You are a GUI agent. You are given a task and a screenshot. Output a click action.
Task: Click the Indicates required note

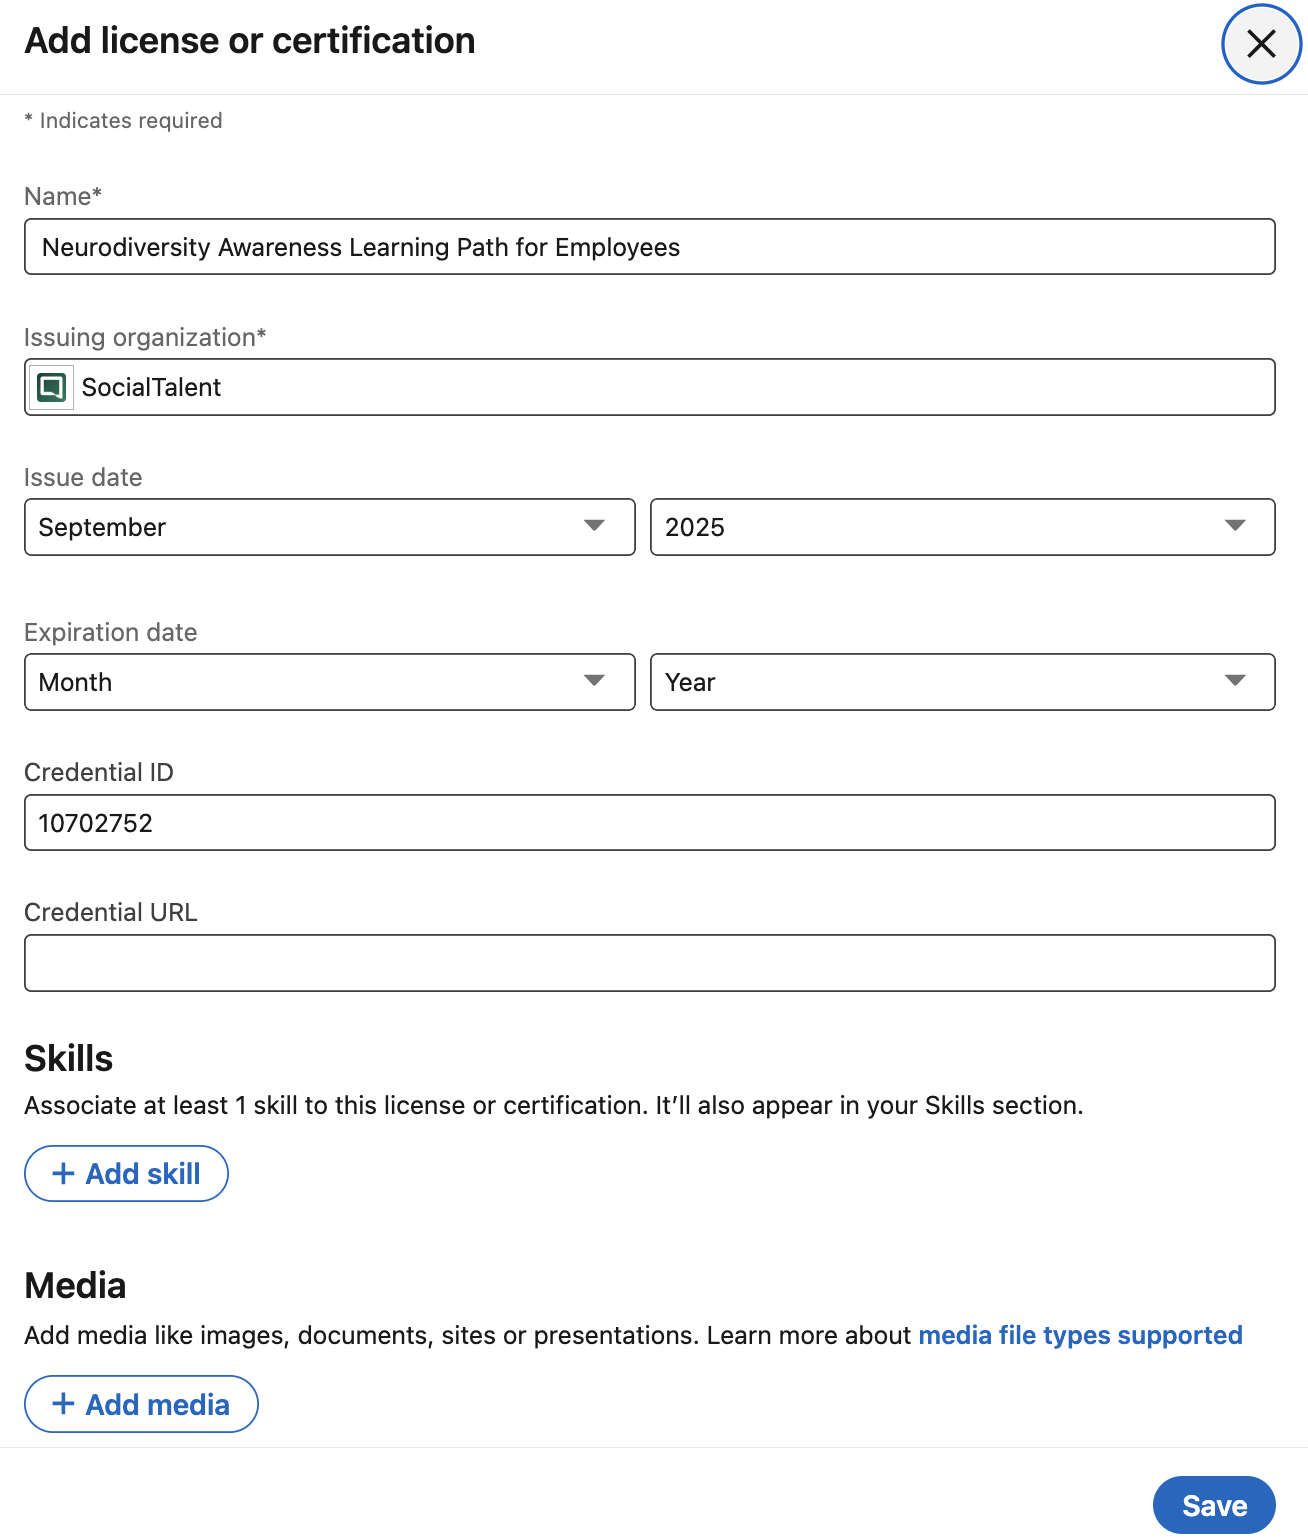(x=123, y=120)
